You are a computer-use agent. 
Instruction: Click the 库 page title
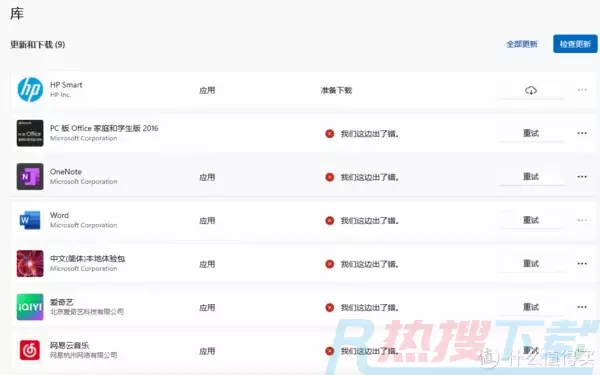(x=17, y=13)
